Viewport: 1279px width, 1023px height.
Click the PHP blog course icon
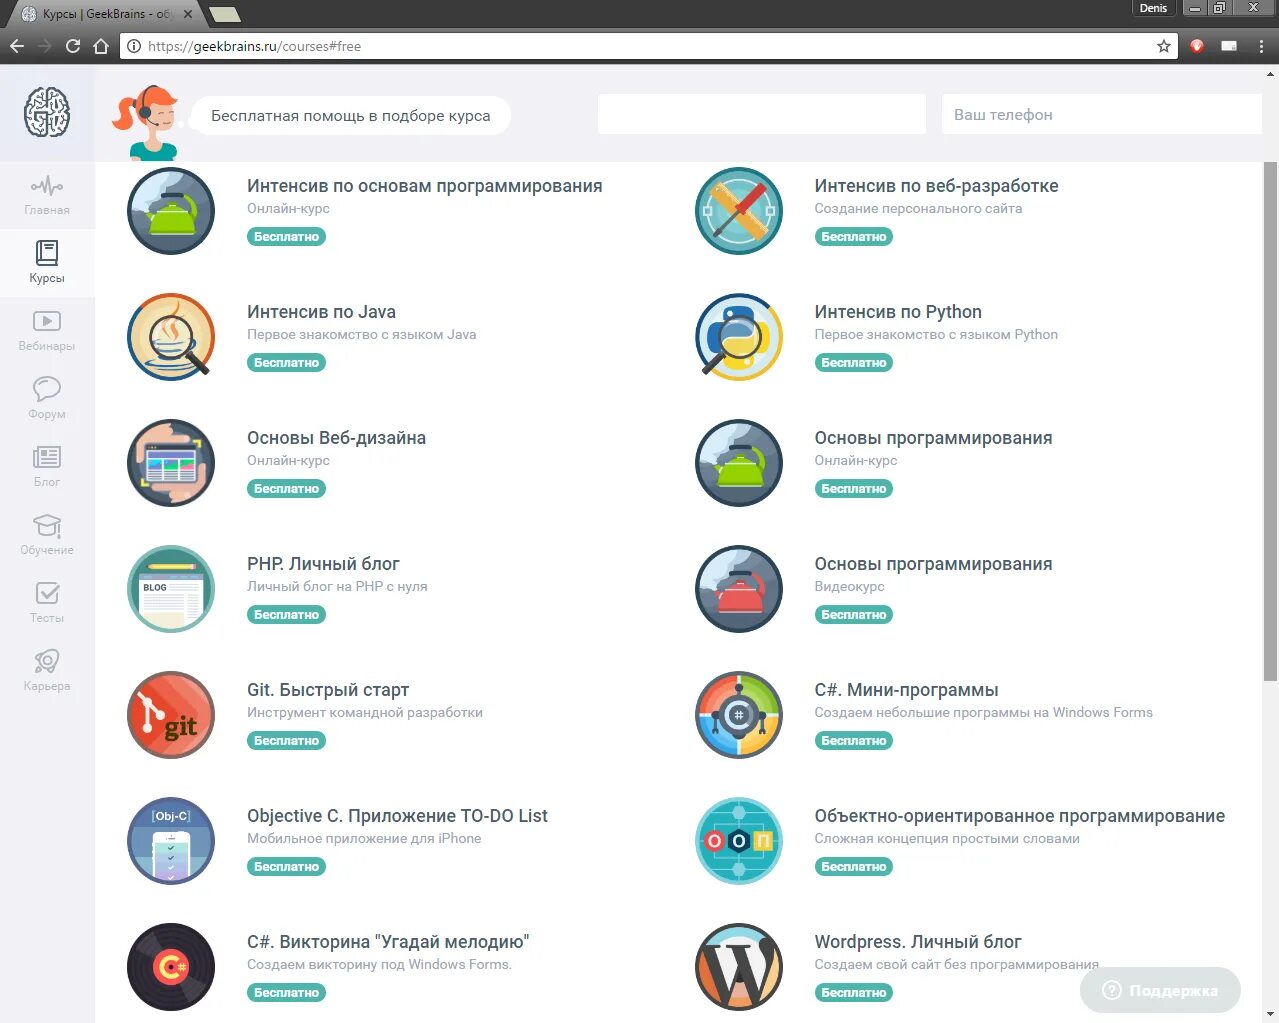[171, 589]
